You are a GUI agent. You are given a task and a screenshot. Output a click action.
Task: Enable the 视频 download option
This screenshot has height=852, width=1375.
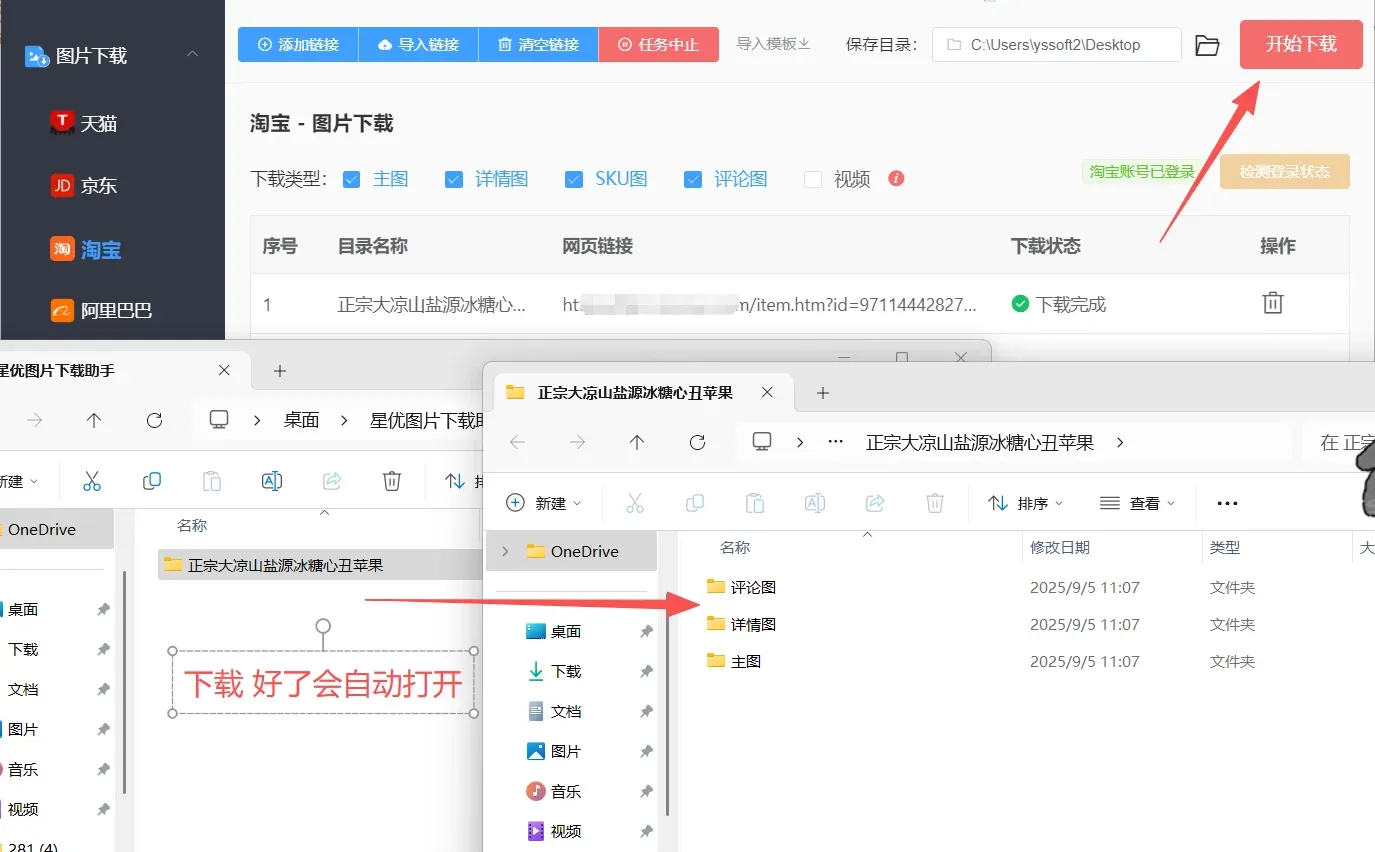[812, 178]
